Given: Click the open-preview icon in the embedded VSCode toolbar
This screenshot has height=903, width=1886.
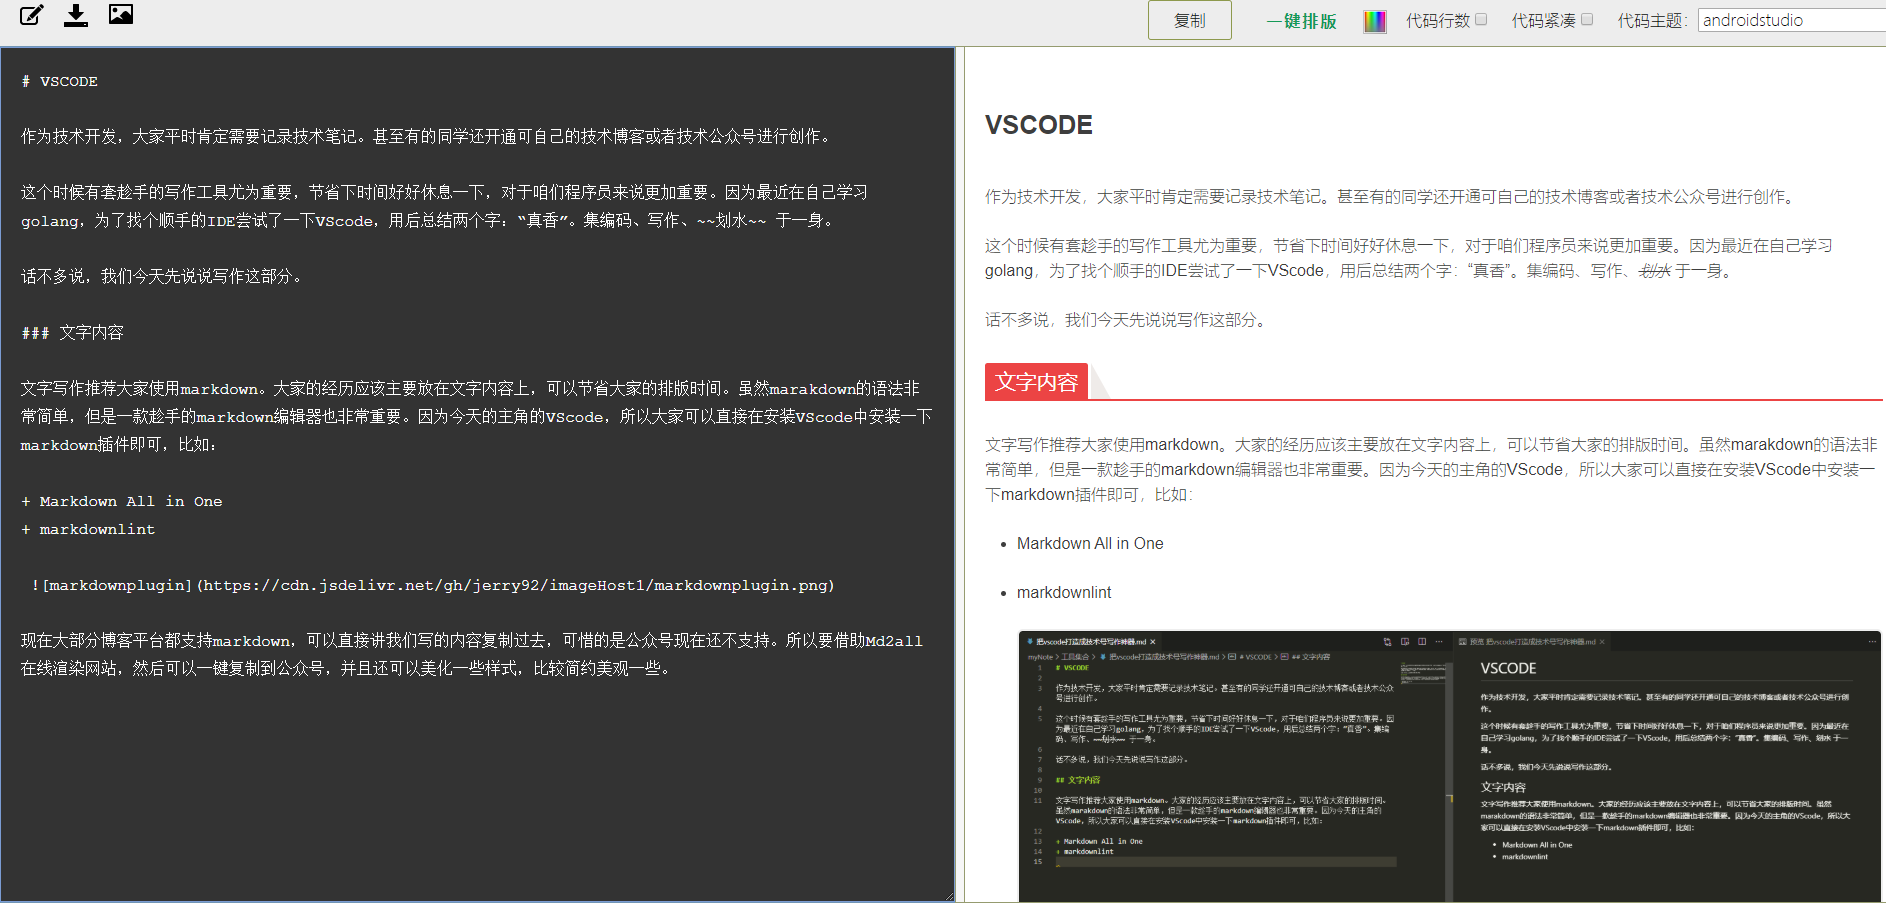Looking at the screenshot, I should coord(1405,642).
